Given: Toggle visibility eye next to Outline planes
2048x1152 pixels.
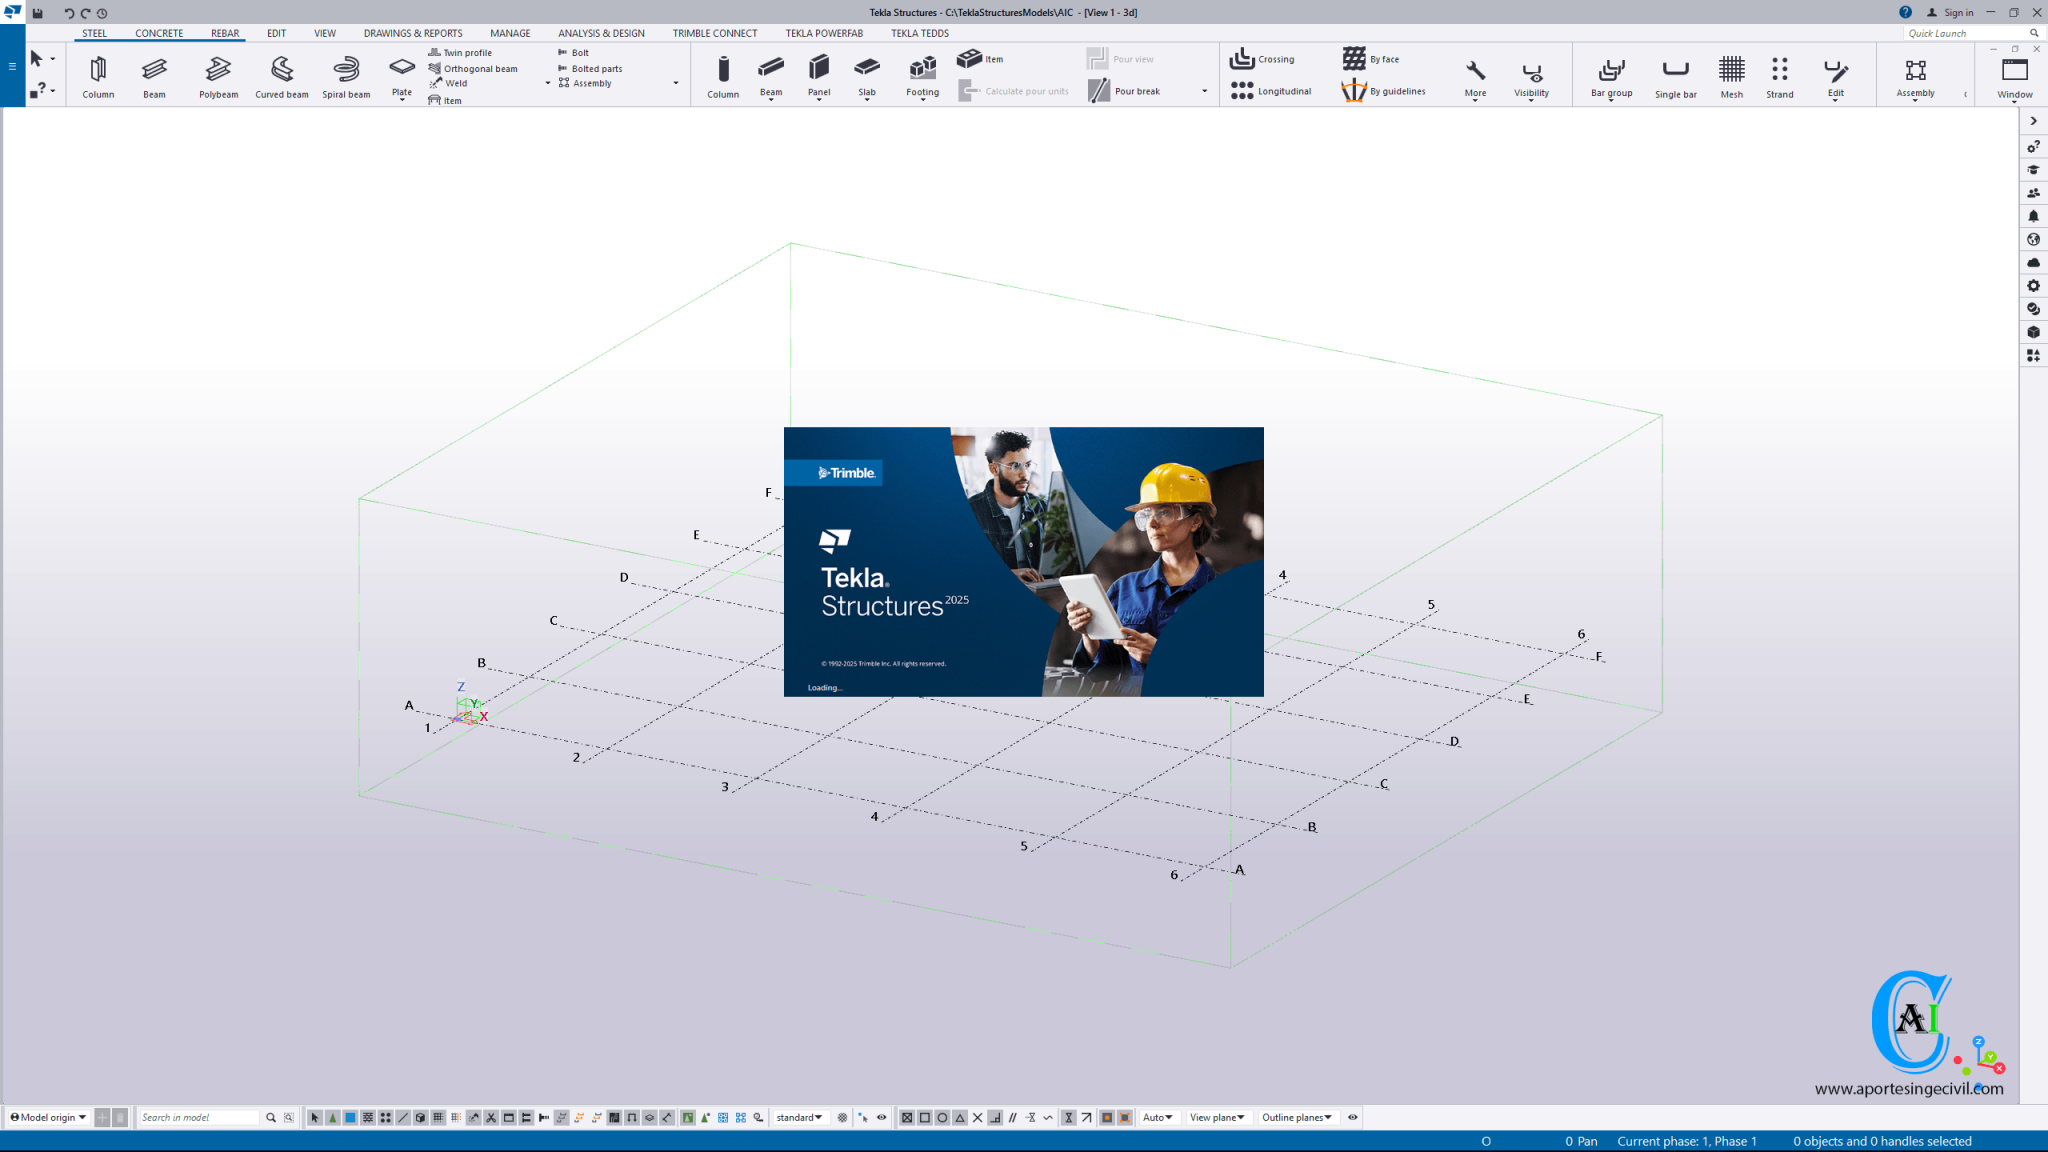Looking at the screenshot, I should click(1351, 1117).
